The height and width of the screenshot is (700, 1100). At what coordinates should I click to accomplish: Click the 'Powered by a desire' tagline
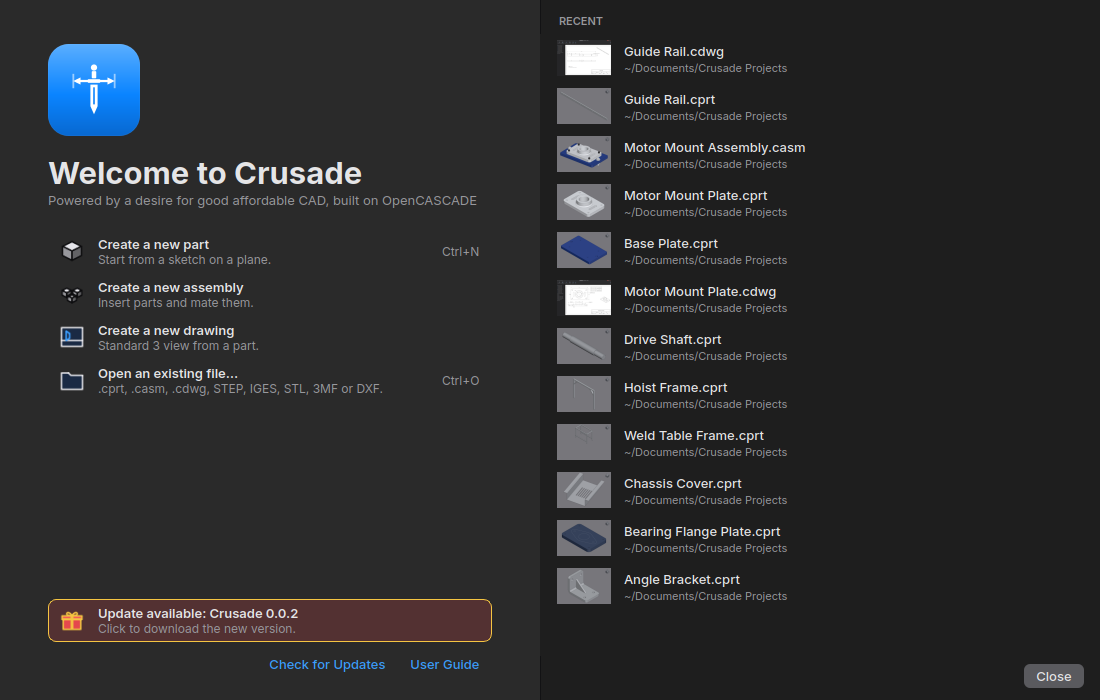[262, 201]
